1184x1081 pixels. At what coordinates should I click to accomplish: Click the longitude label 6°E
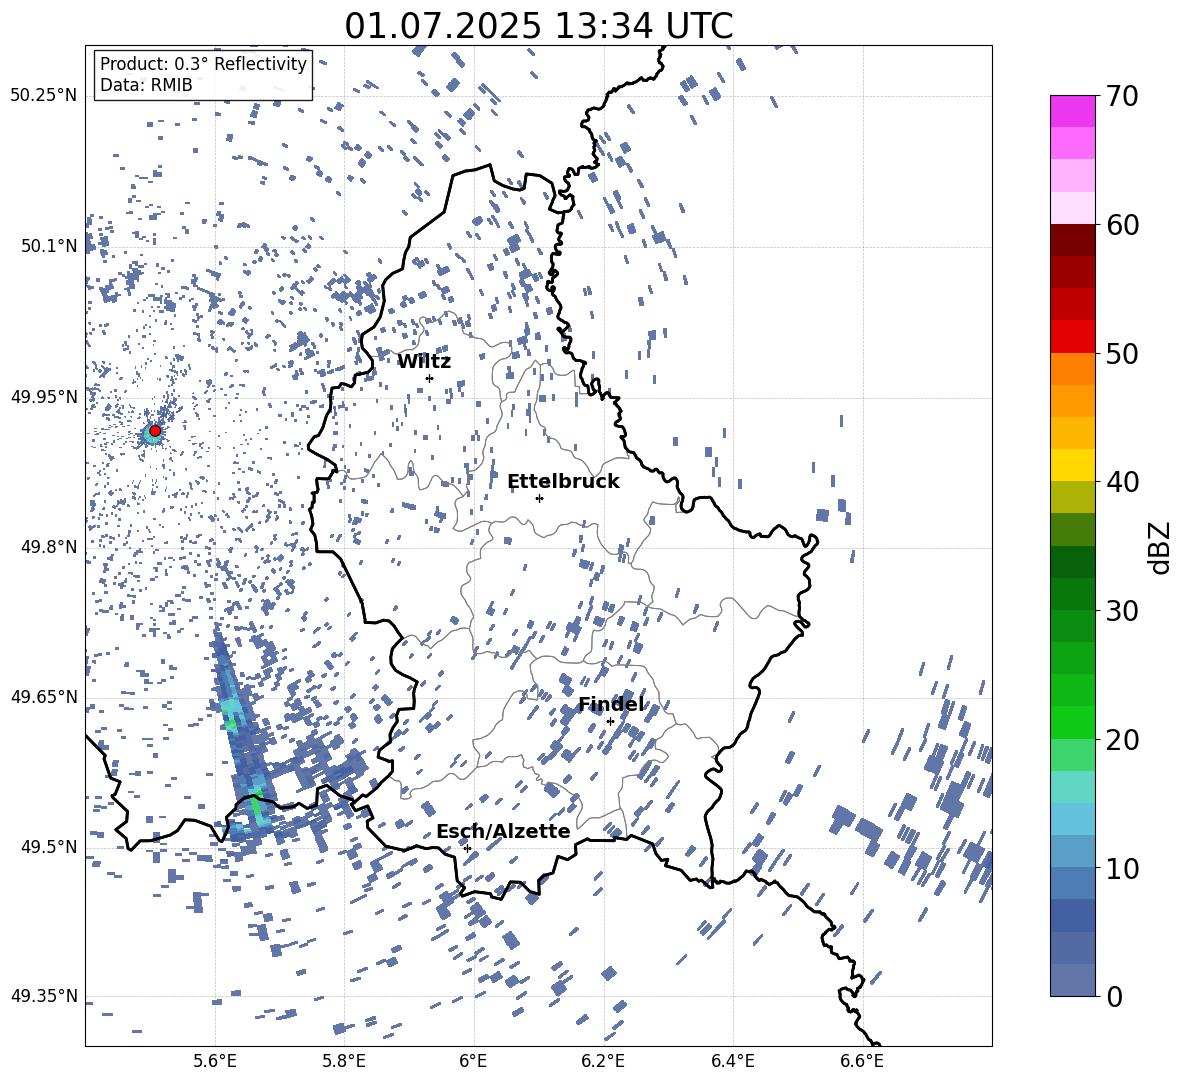coord(473,1061)
